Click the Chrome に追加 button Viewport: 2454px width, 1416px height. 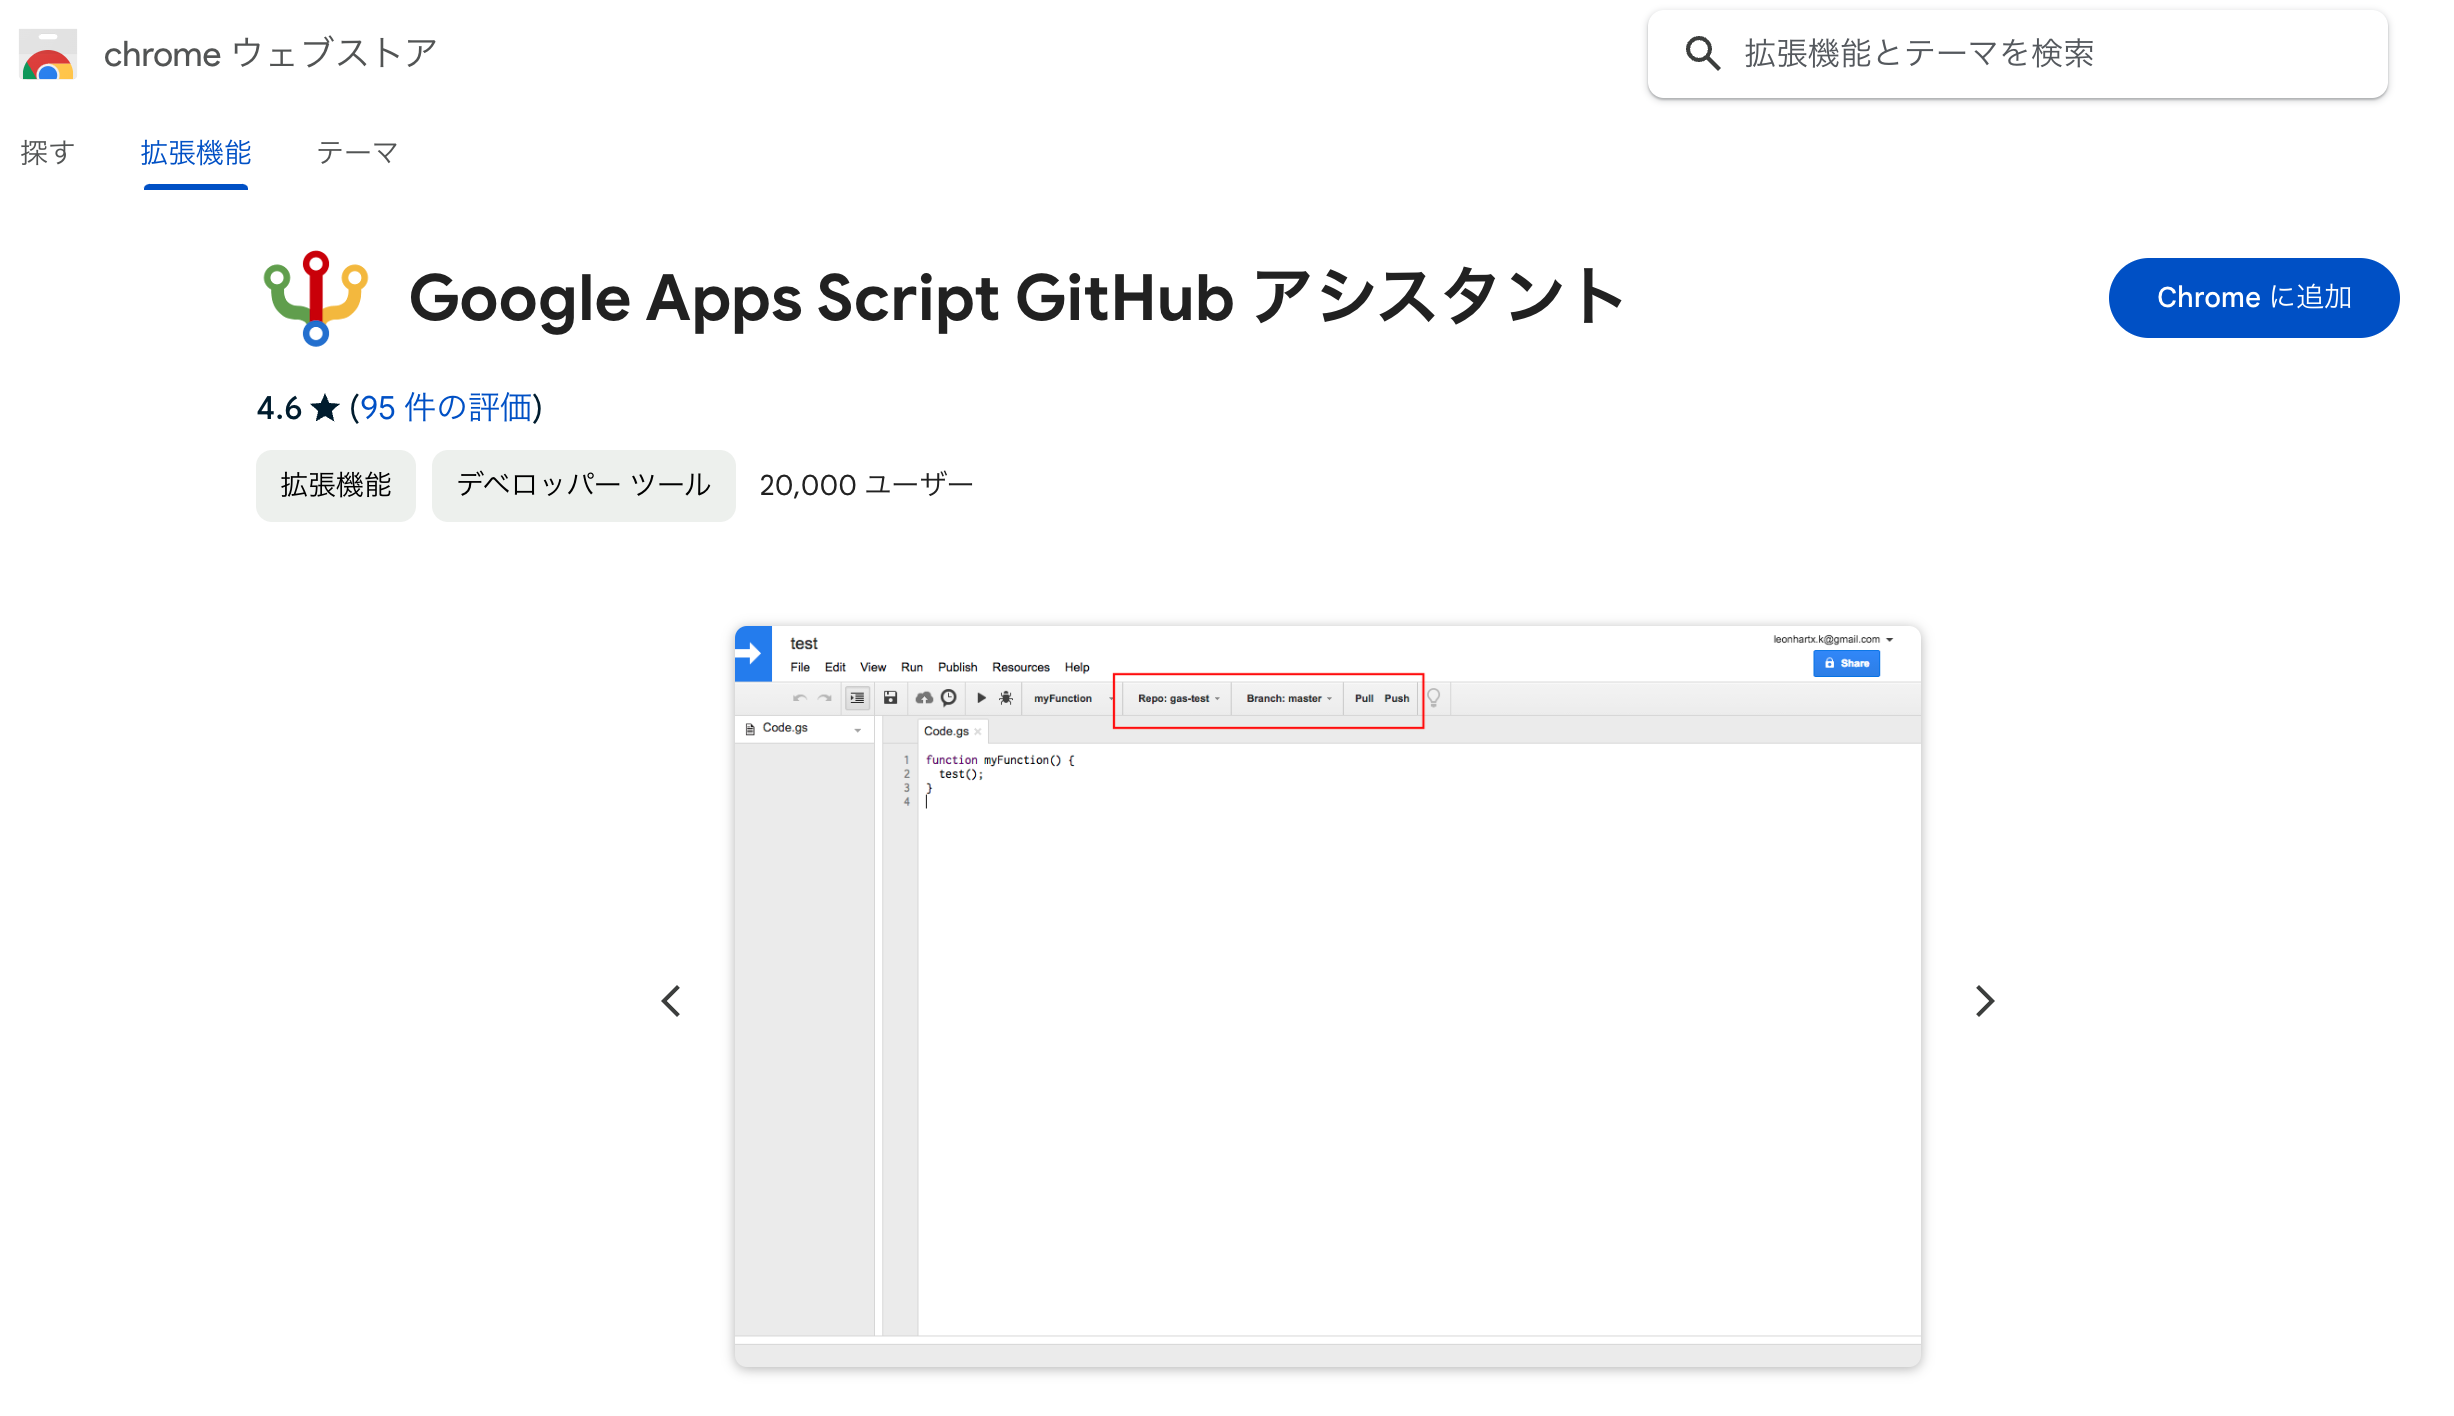click(x=2253, y=297)
